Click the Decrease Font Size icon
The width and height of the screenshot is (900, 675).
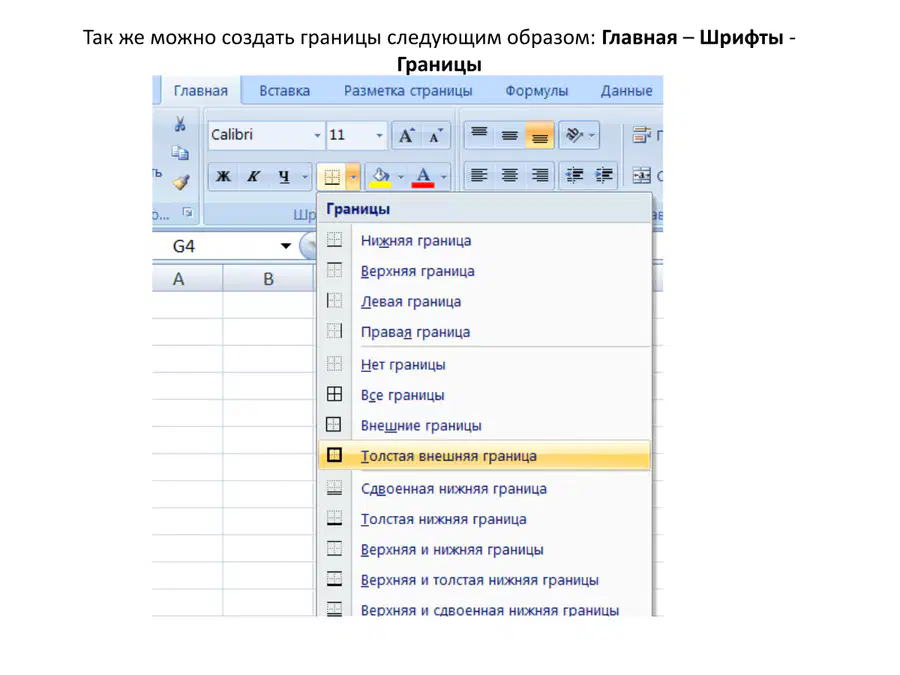click(436, 136)
